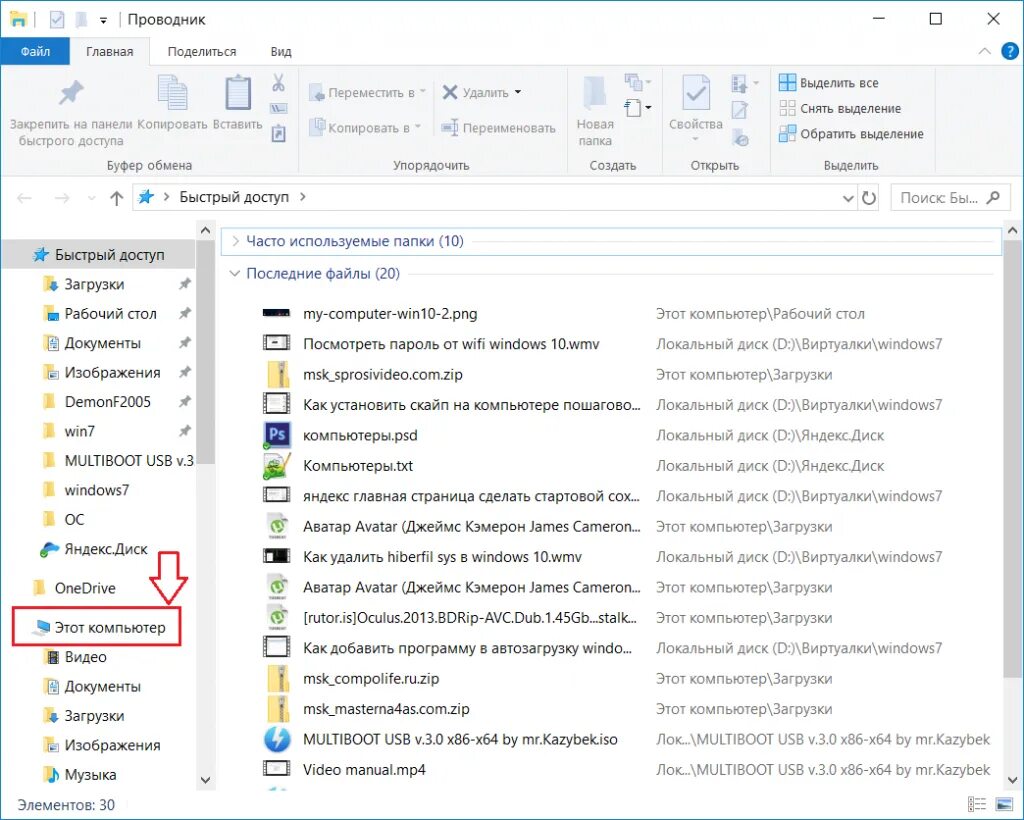Click the Paste clipboard icon
The image size is (1024, 820).
[x=238, y=93]
